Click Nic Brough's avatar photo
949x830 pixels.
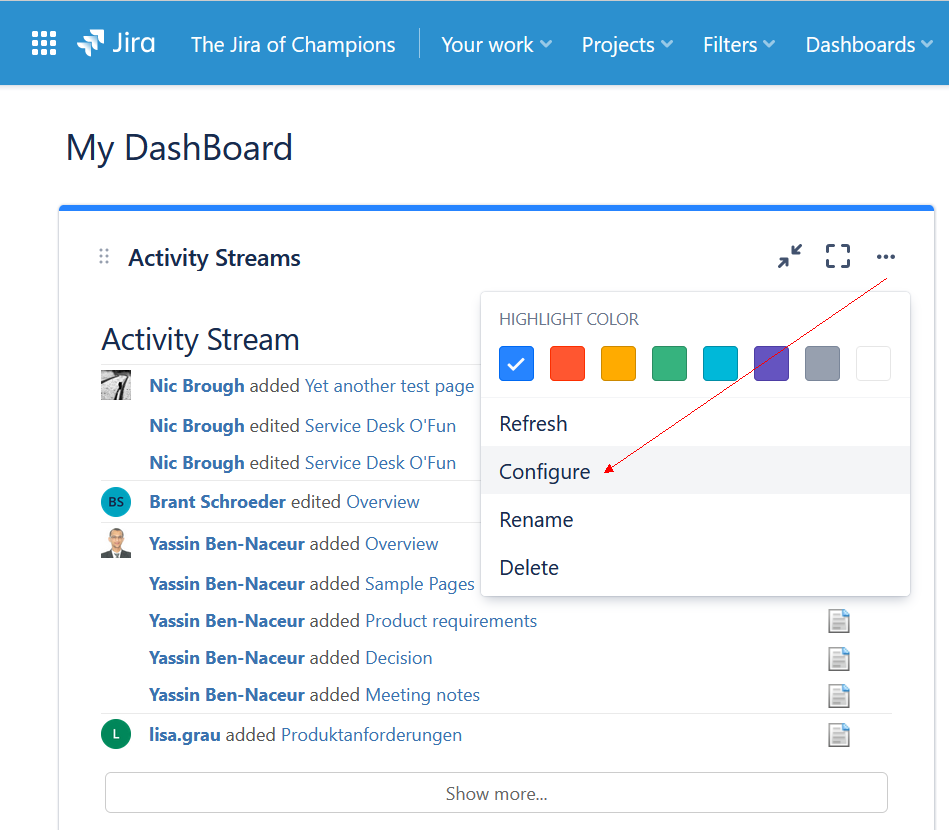116,385
